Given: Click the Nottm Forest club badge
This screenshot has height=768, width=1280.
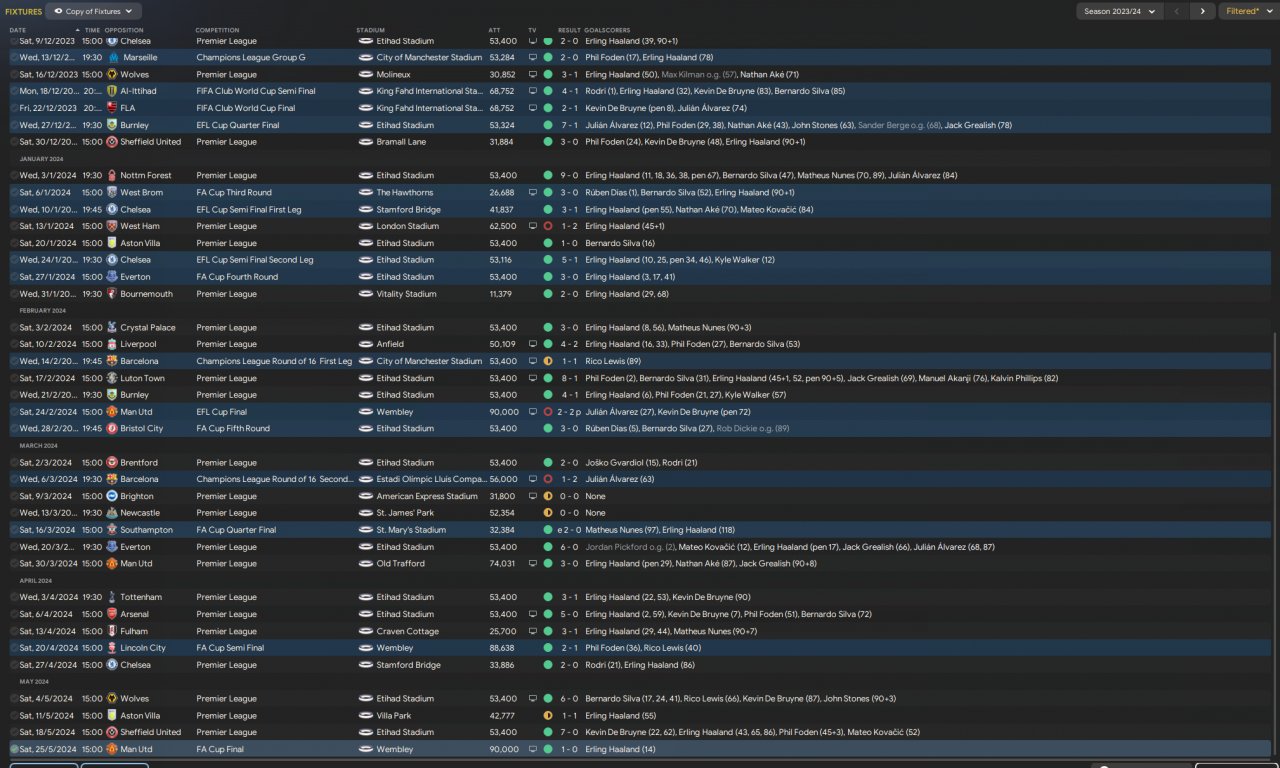Looking at the screenshot, I should click(112, 176).
